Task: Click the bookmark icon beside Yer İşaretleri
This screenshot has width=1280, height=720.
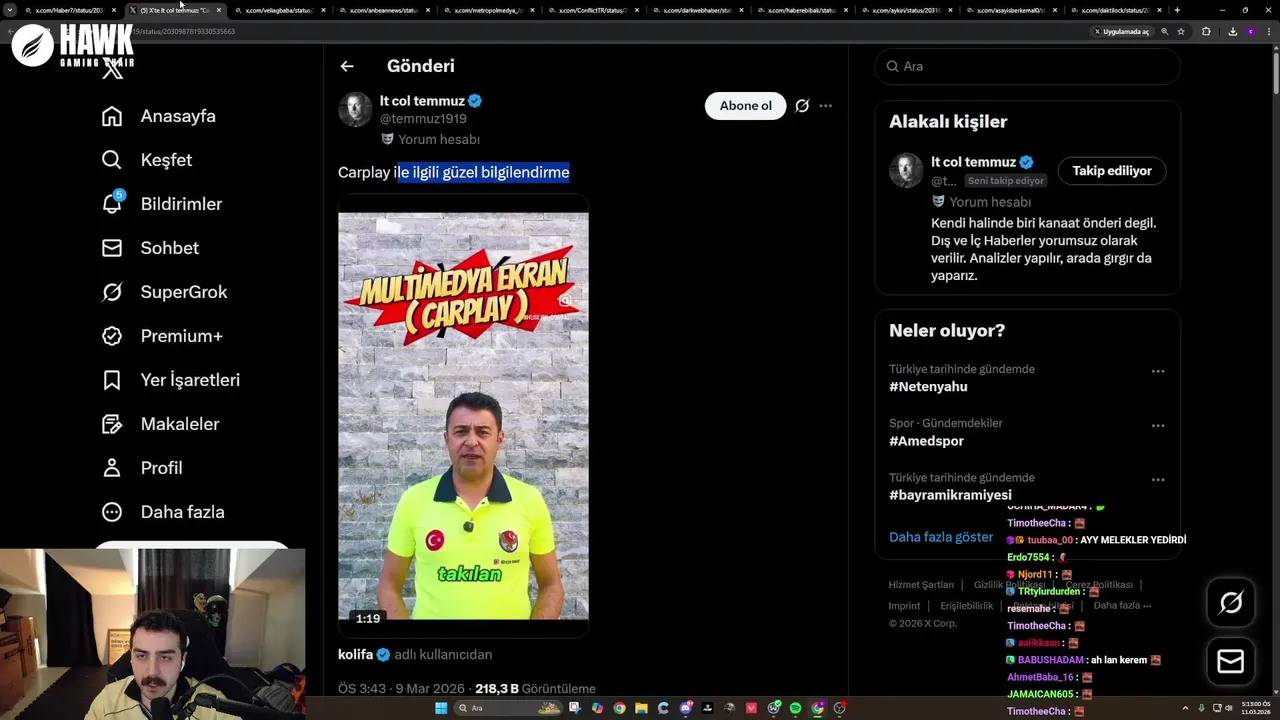Action: pos(112,380)
